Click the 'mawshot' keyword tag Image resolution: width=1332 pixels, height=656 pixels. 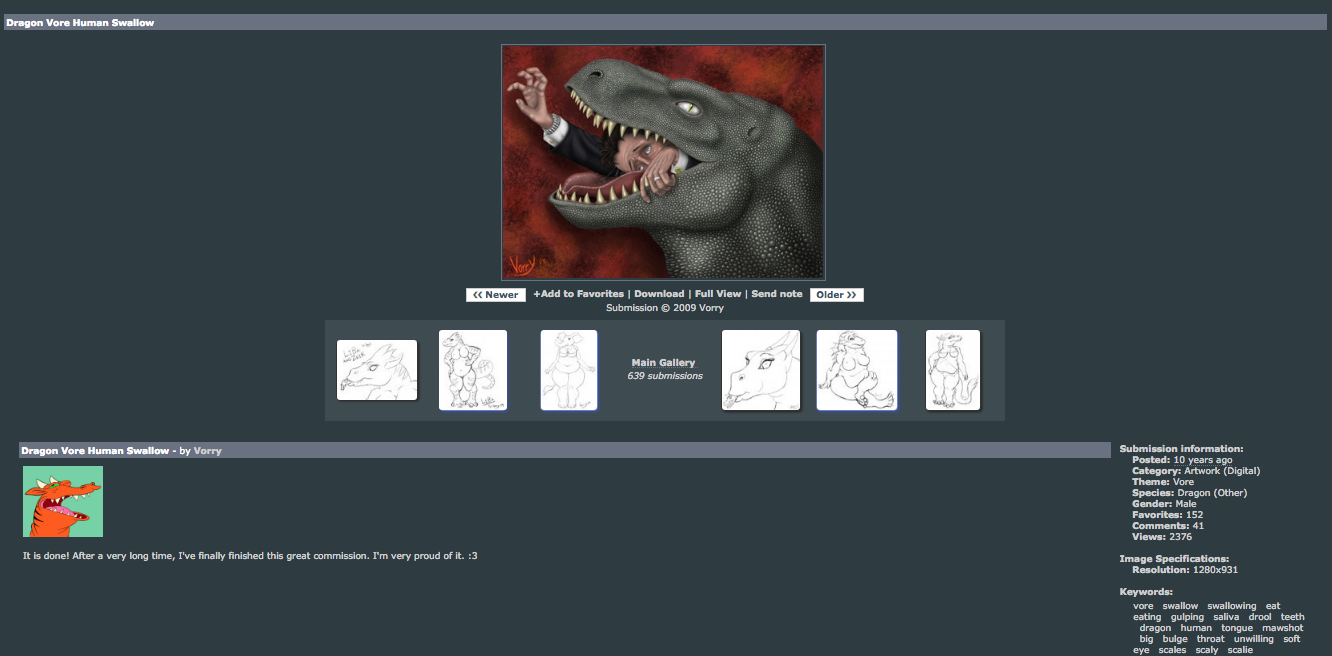coord(1283,628)
